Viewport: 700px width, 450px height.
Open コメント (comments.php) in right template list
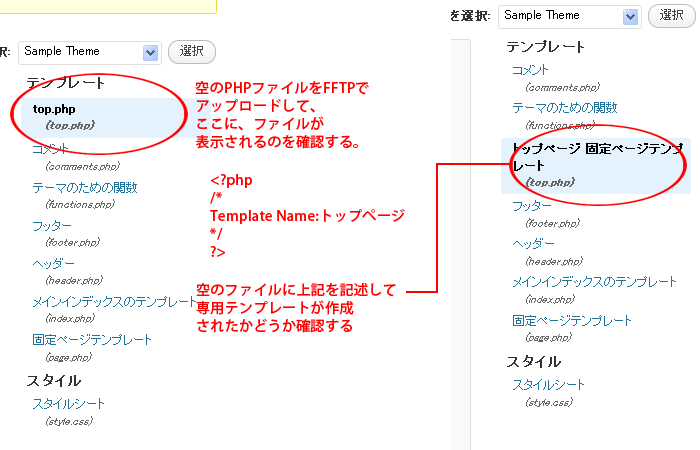(x=530, y=70)
